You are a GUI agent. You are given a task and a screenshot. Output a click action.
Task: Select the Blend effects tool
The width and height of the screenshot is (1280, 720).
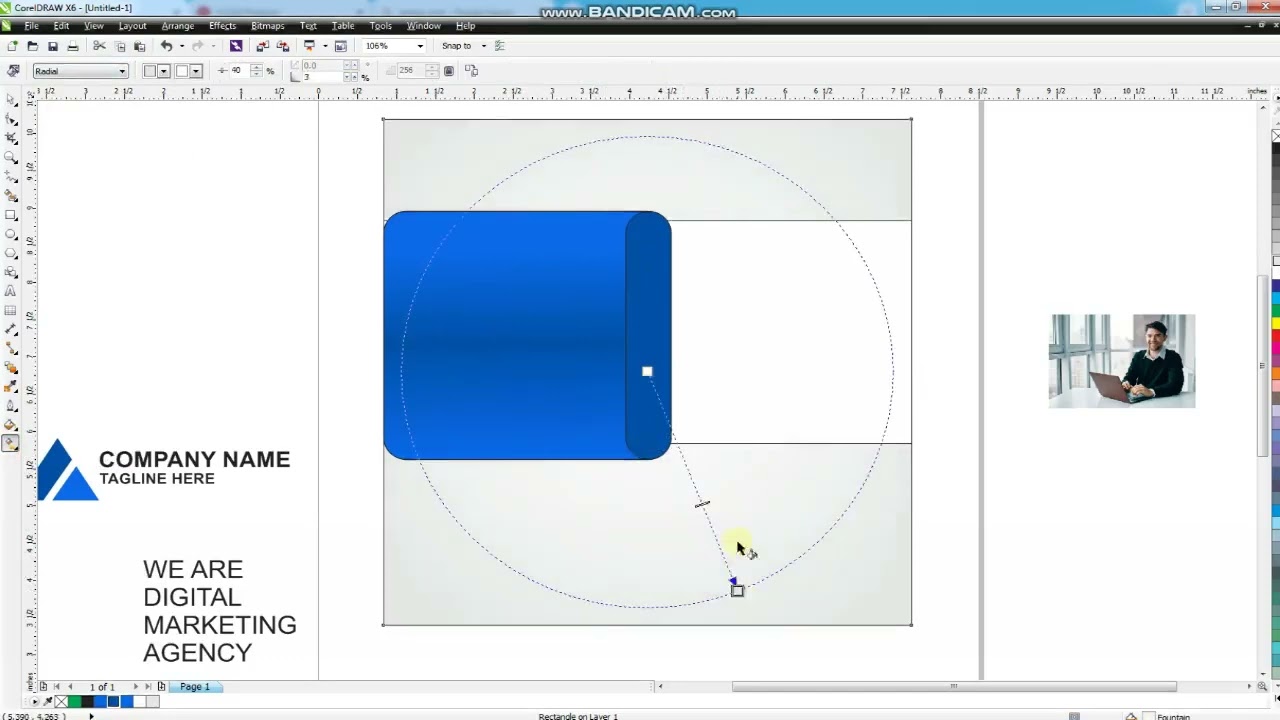click(11, 366)
